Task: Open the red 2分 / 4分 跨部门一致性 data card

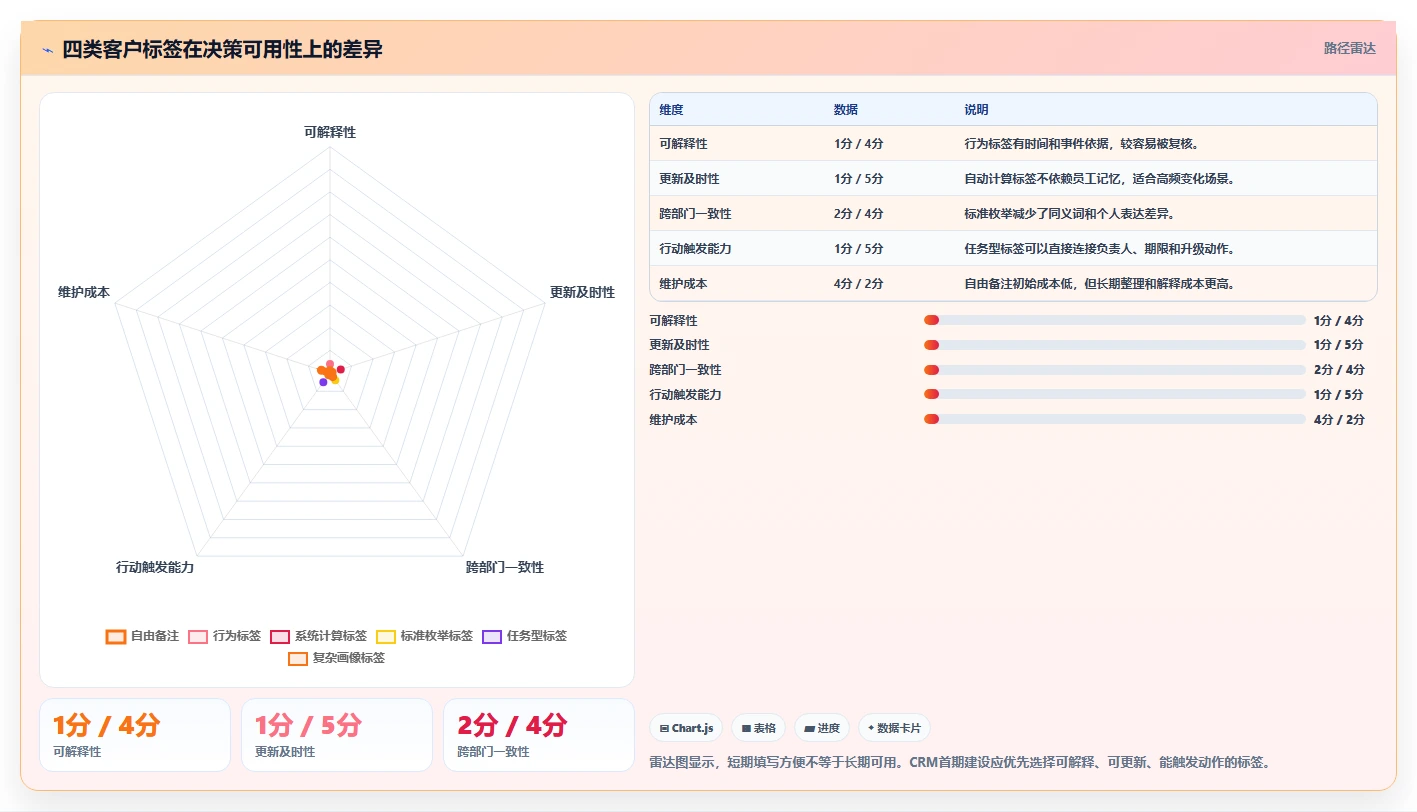Action: coord(539,735)
